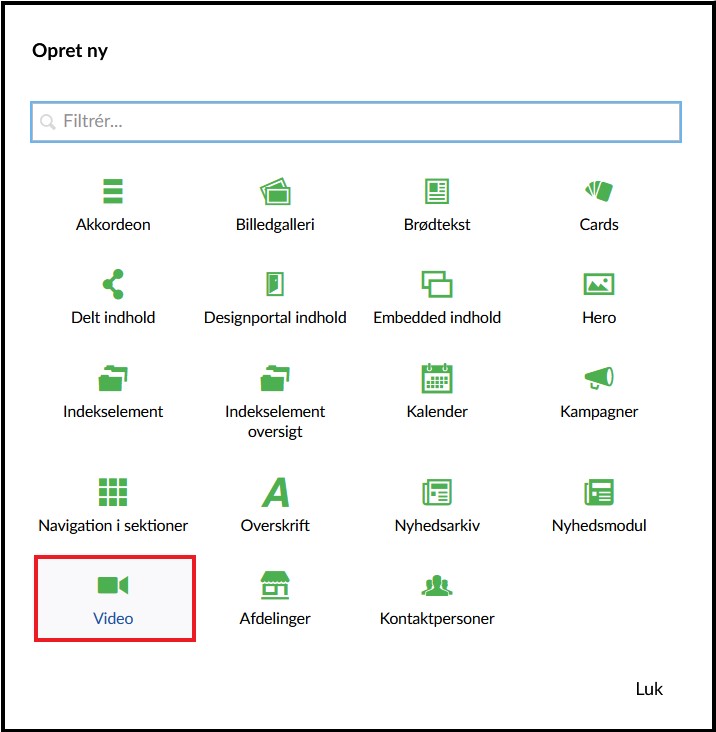Select the Indekselement oversigt folder icon
Viewport: 716px width, 732px height.
click(x=275, y=378)
